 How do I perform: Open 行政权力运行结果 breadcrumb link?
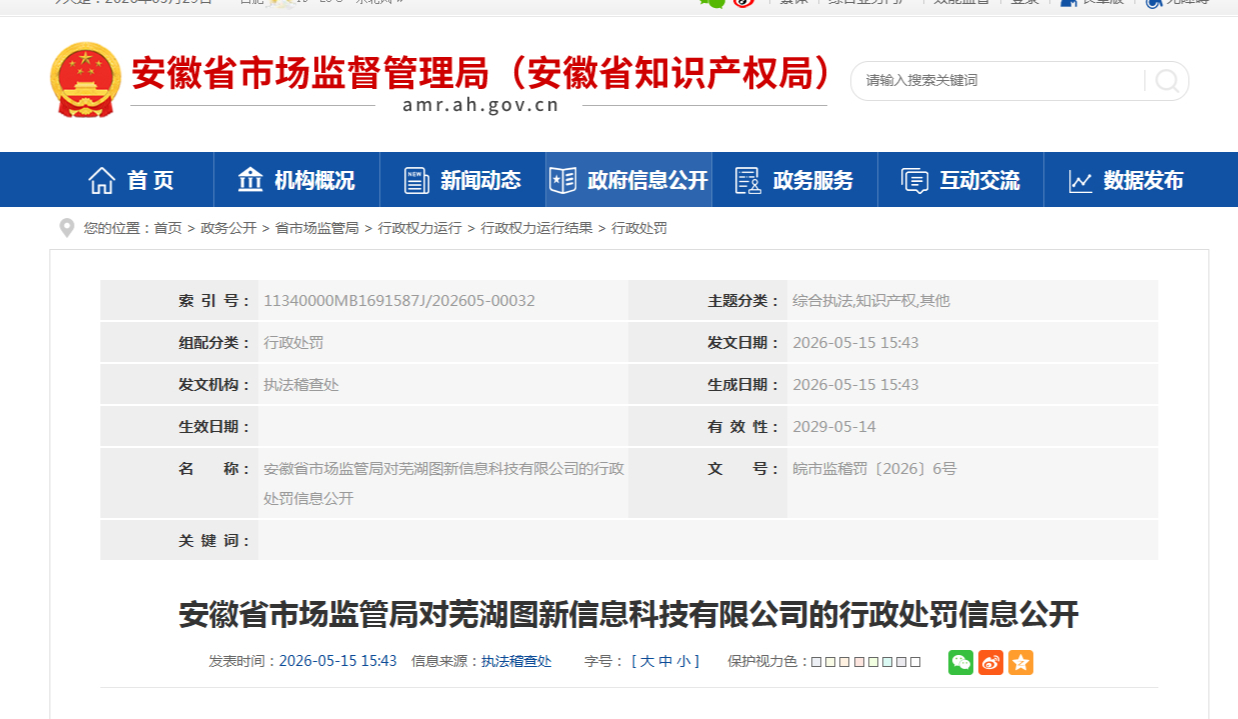tap(536, 228)
